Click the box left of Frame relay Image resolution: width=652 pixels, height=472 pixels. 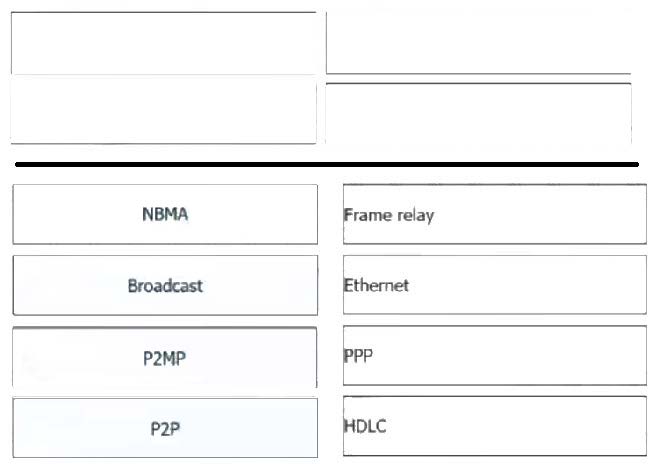coord(165,214)
